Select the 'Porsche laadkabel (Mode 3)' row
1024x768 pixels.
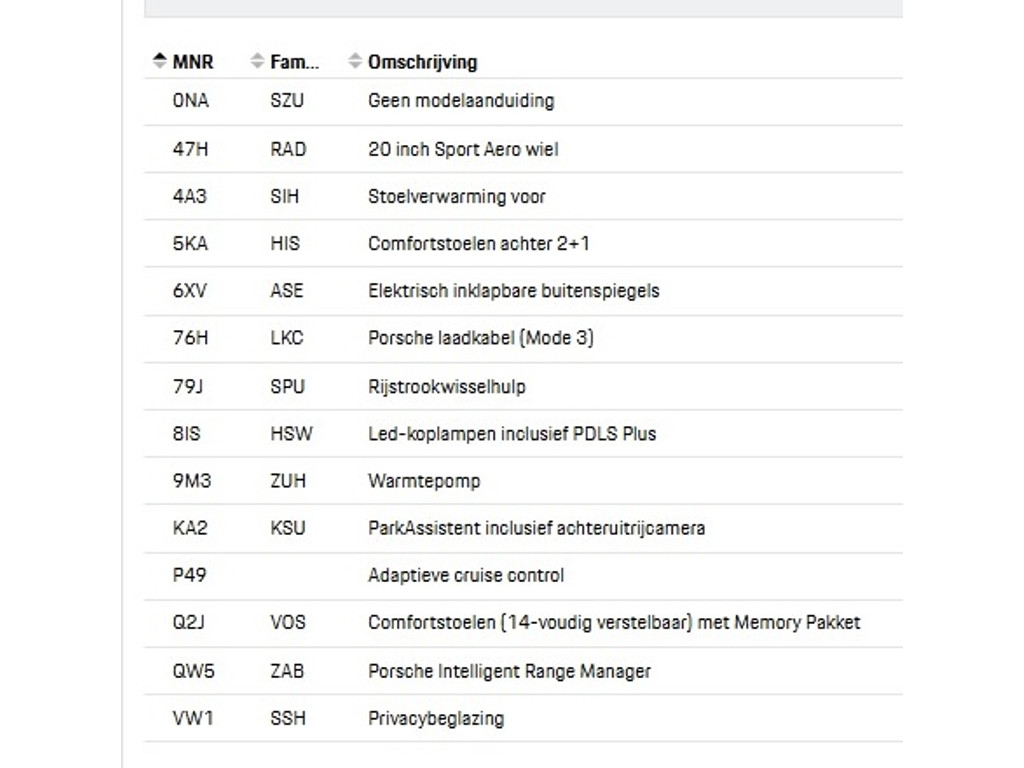pos(481,338)
